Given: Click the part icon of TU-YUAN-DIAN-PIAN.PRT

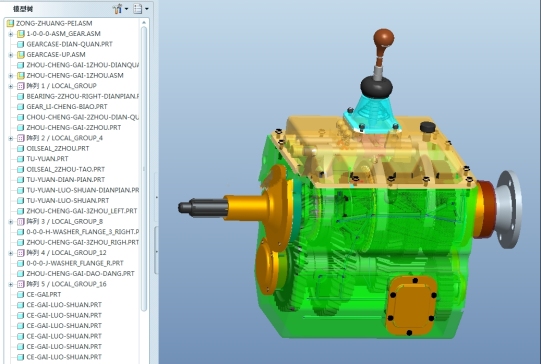Looking at the screenshot, I should point(21,180).
